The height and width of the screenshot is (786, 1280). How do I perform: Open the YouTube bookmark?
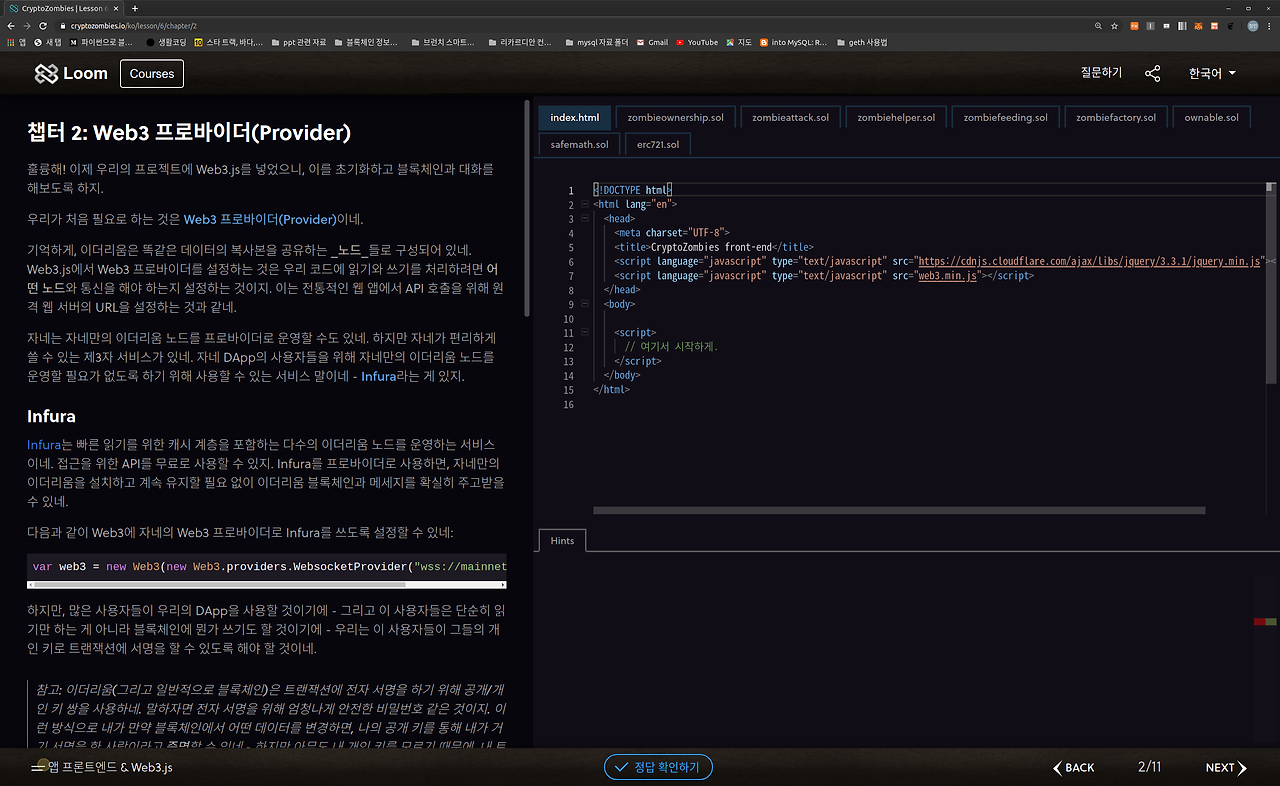(x=697, y=43)
